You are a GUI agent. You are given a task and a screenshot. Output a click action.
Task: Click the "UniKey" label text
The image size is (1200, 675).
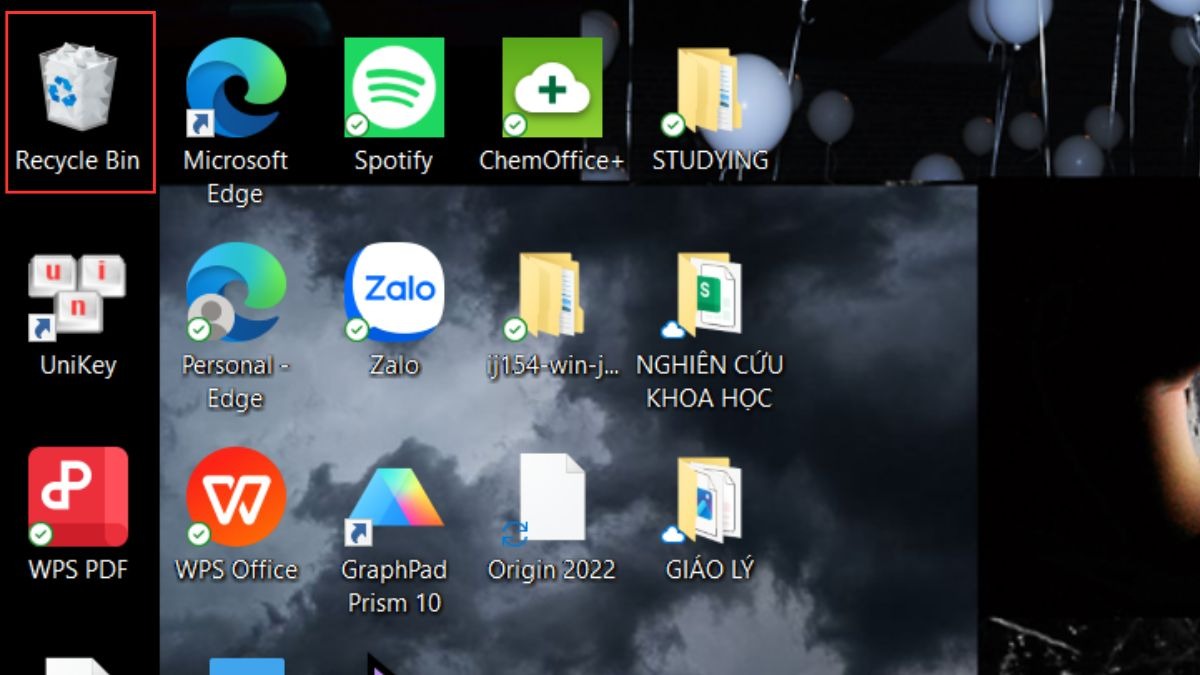(x=78, y=366)
